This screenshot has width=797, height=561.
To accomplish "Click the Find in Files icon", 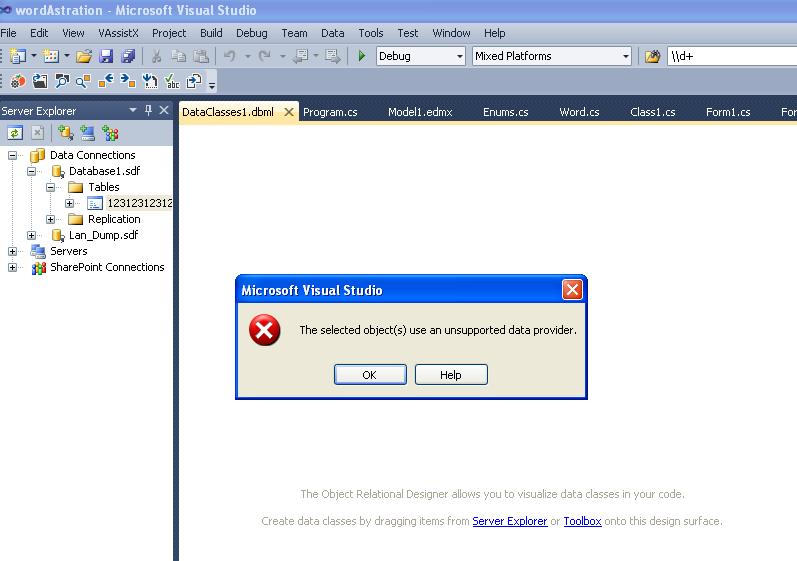I will tap(653, 56).
